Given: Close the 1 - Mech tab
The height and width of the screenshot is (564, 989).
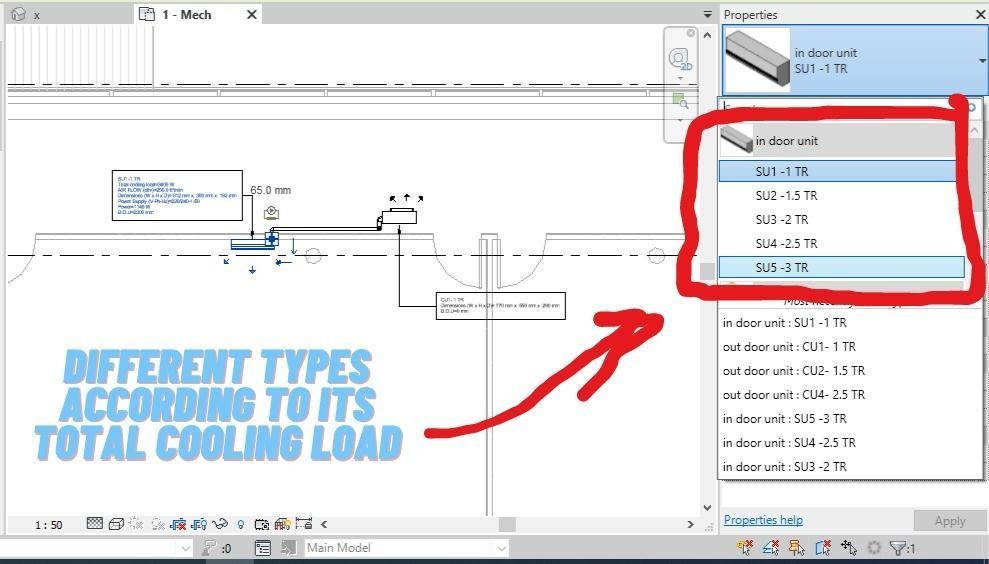Looking at the screenshot, I should pyautogui.click(x=252, y=15).
